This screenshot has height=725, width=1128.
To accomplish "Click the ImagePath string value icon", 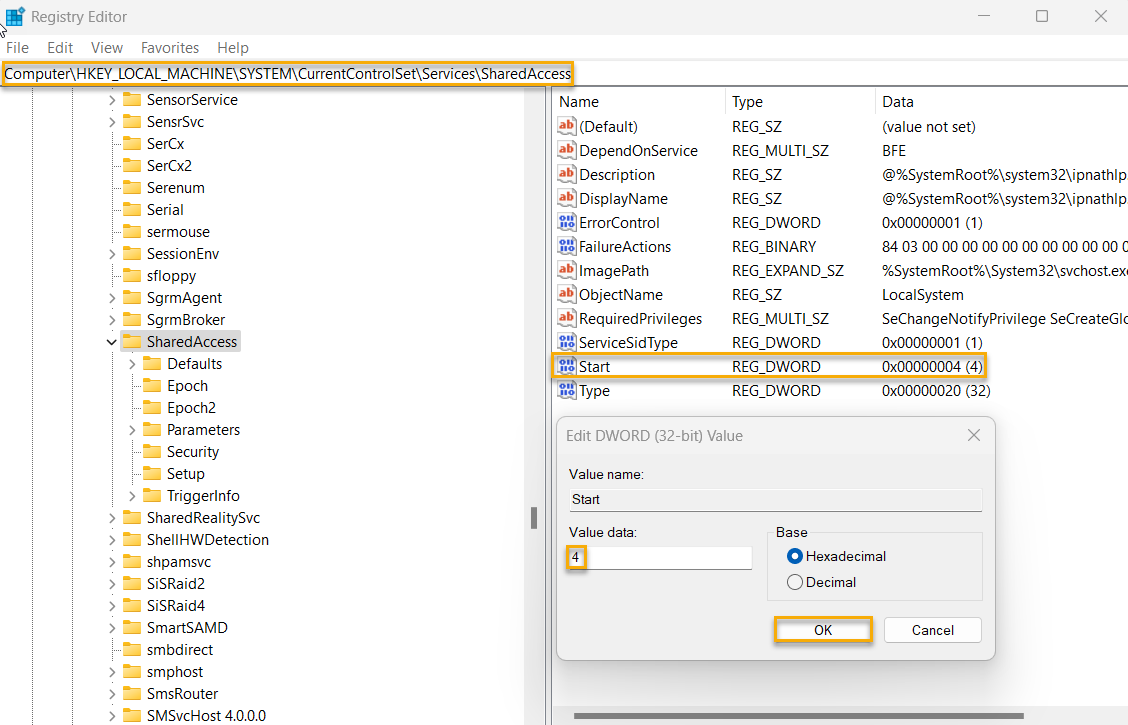I will pos(567,271).
